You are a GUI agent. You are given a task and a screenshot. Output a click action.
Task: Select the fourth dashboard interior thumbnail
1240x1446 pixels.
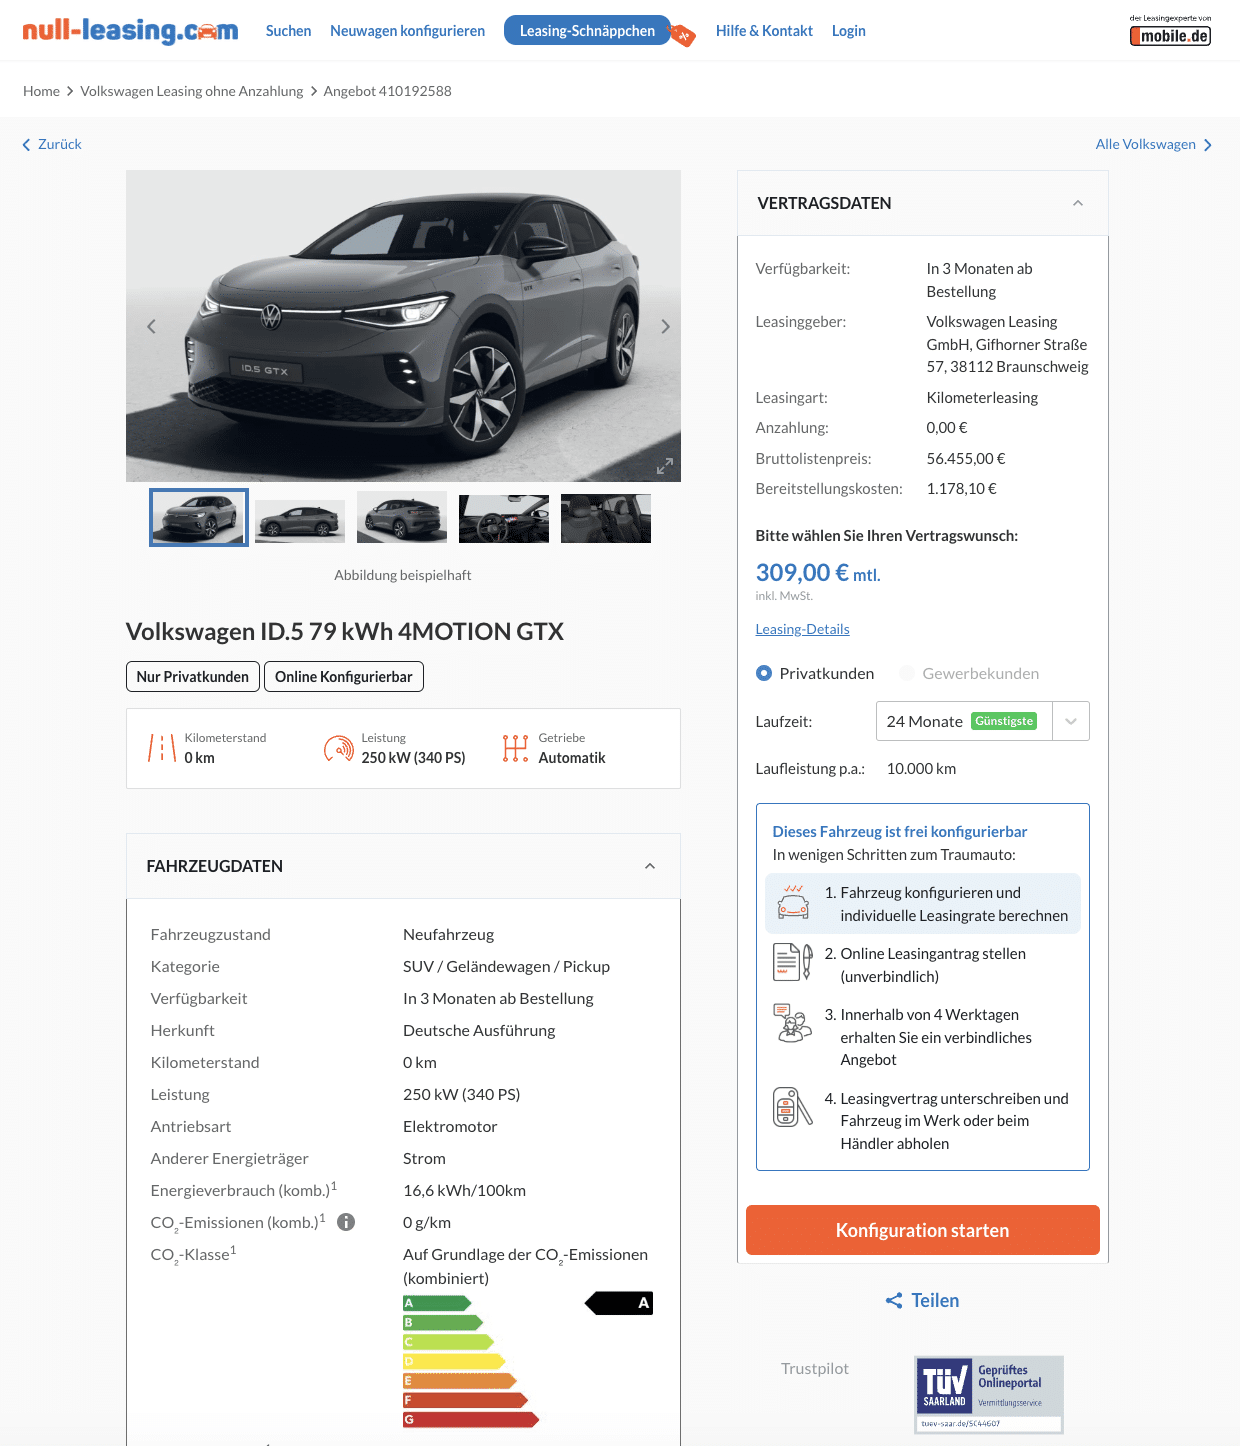pos(504,518)
